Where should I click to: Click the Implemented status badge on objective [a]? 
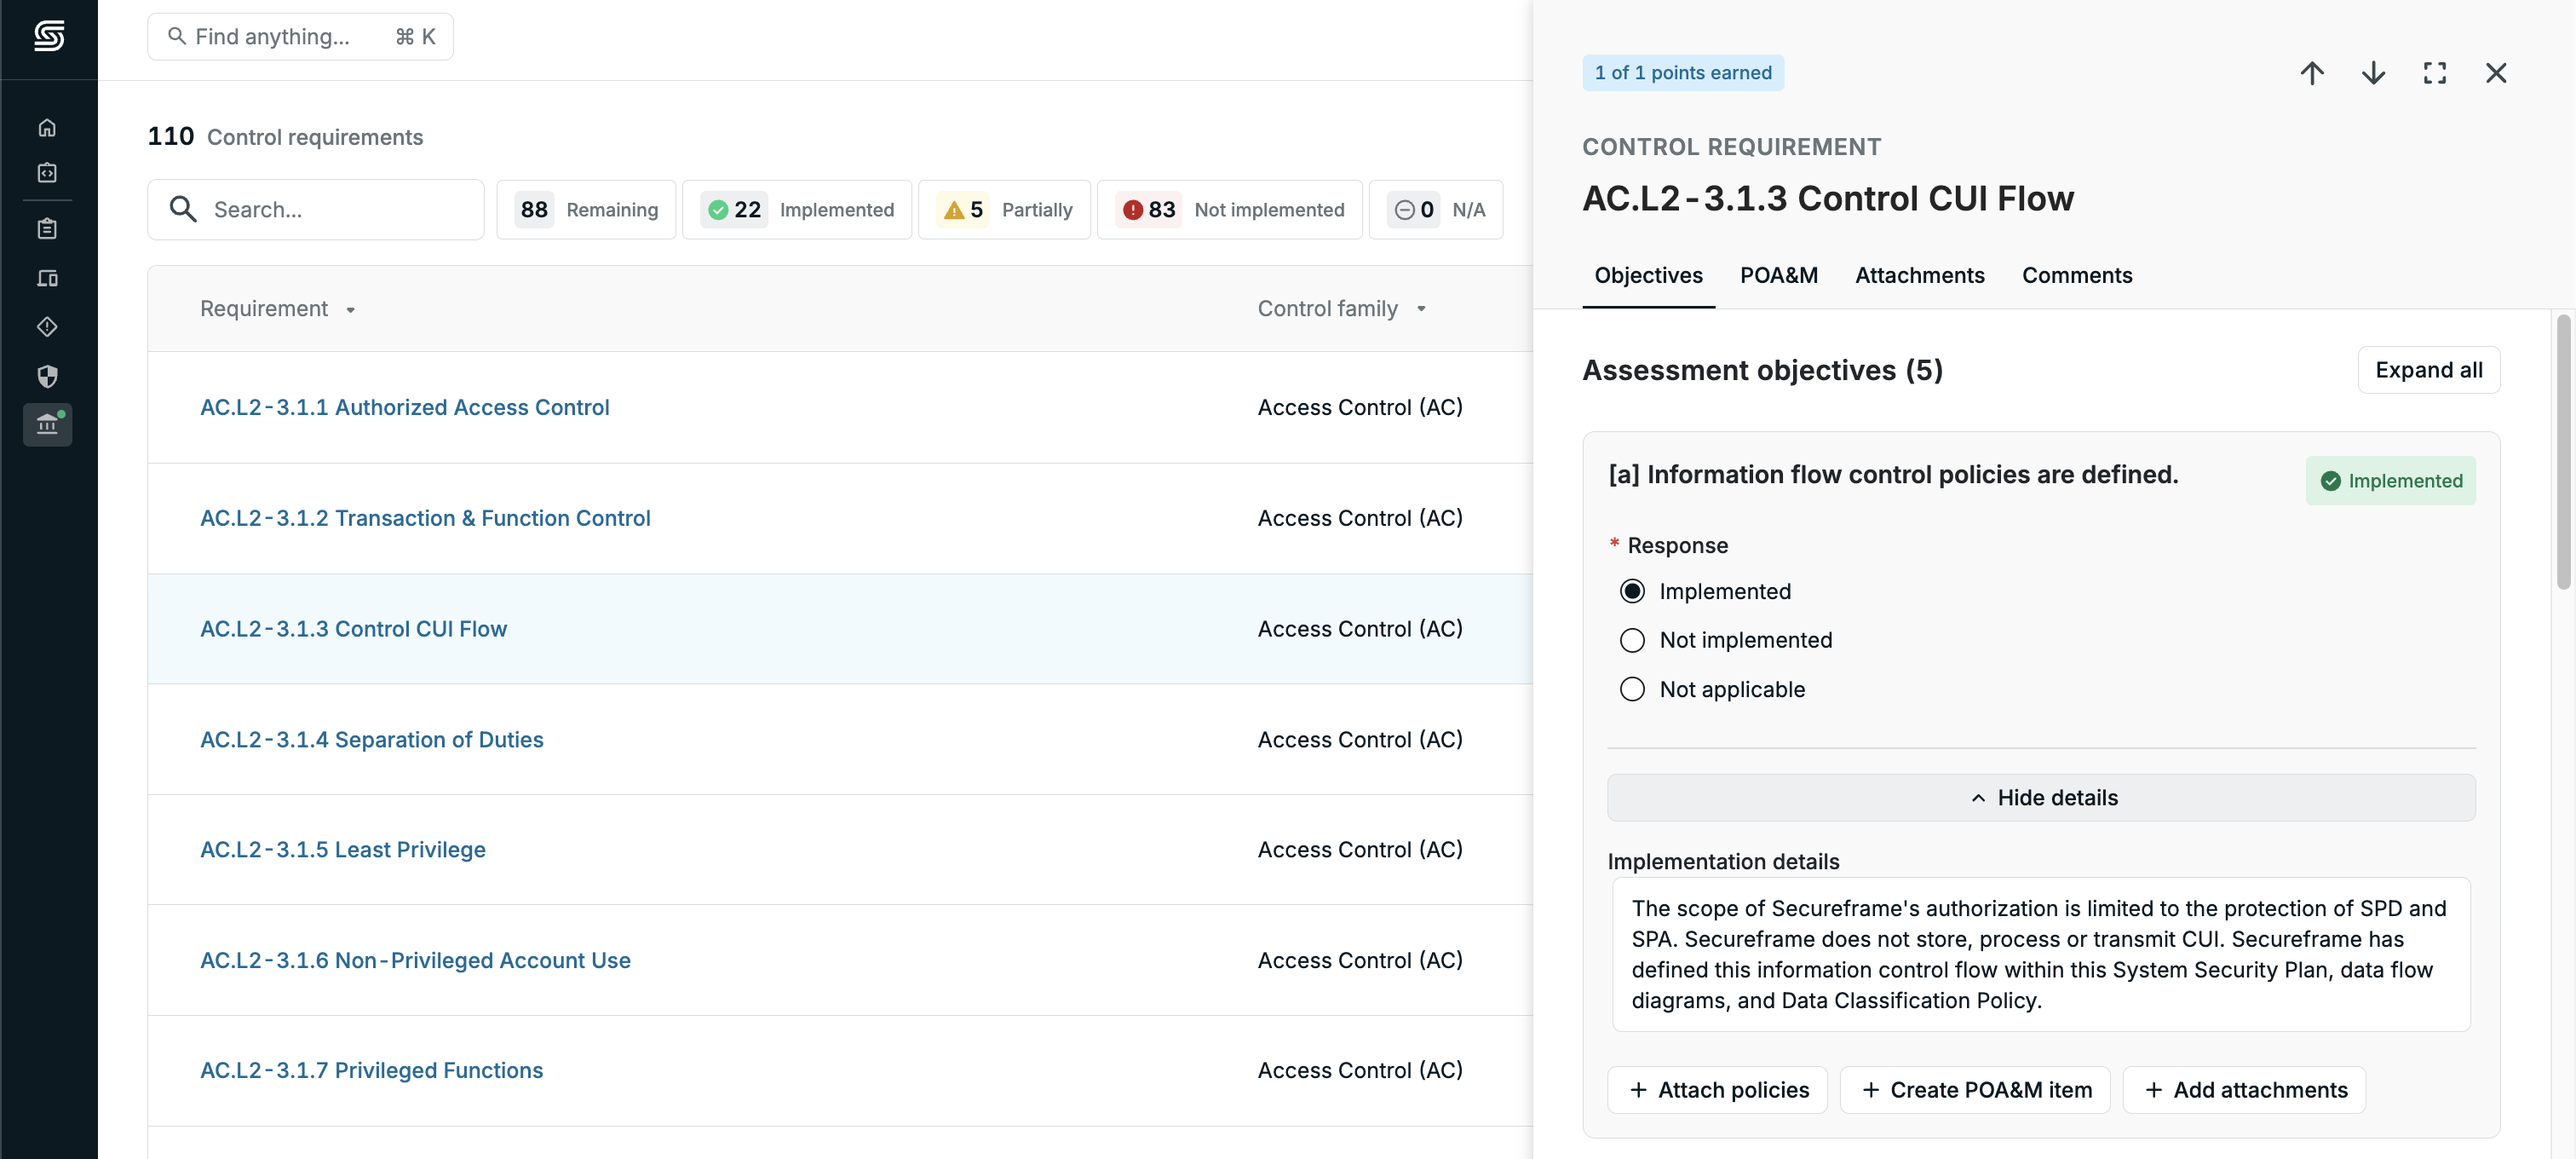click(x=2390, y=481)
